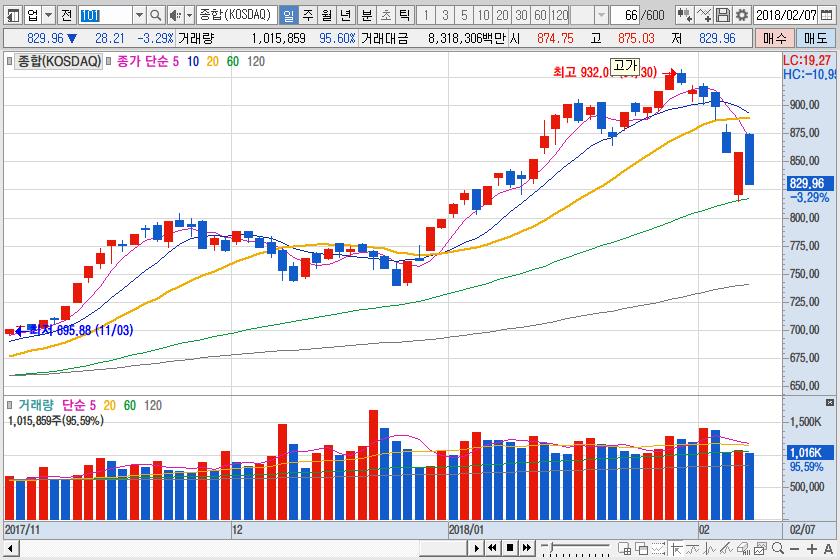This screenshot has width=840, height=560.
Task: Click the chart zoom slider at bottom
Action: click(x=575, y=548)
